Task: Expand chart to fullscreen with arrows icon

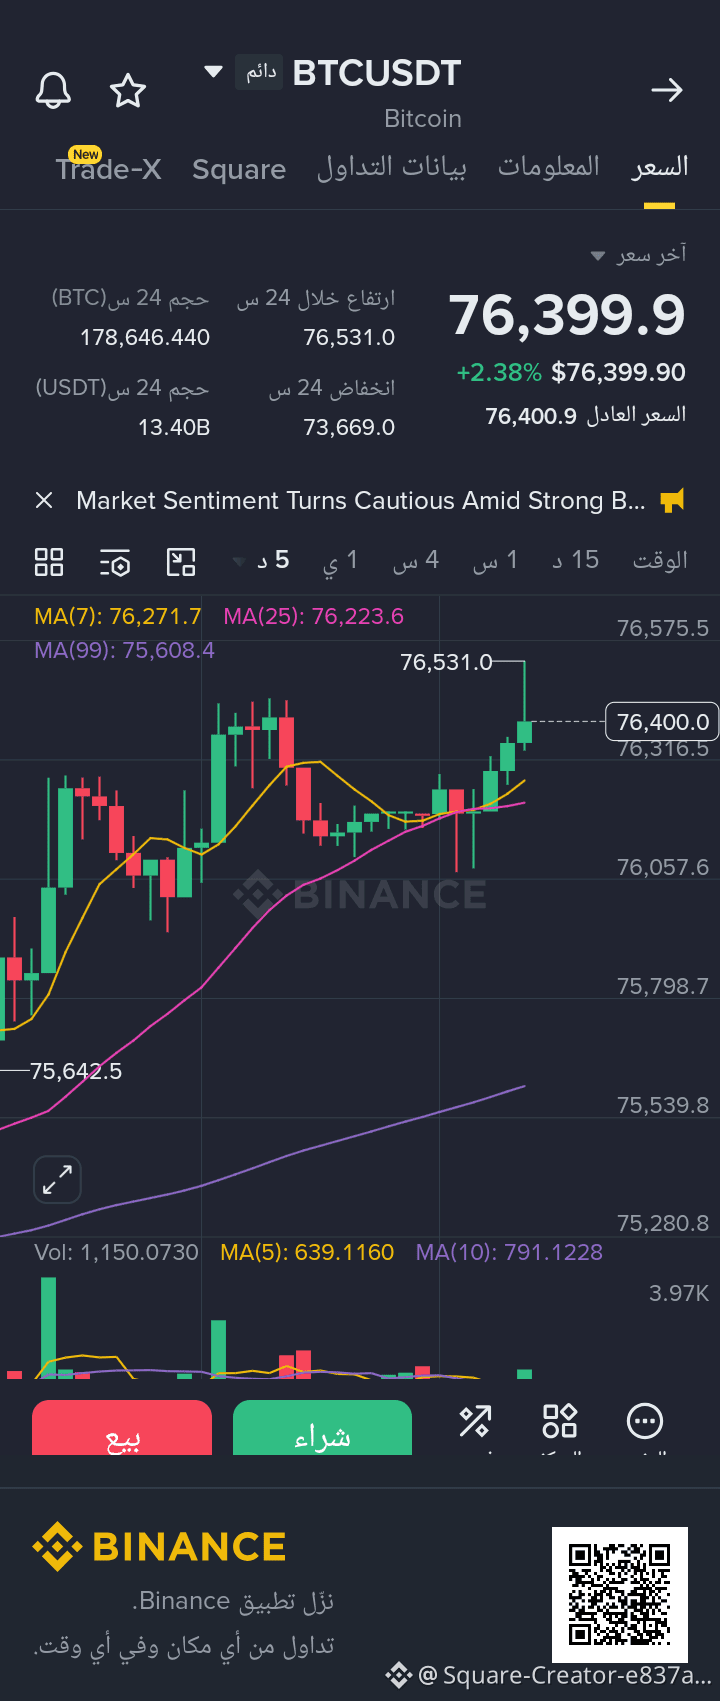Action: pyautogui.click(x=57, y=1180)
